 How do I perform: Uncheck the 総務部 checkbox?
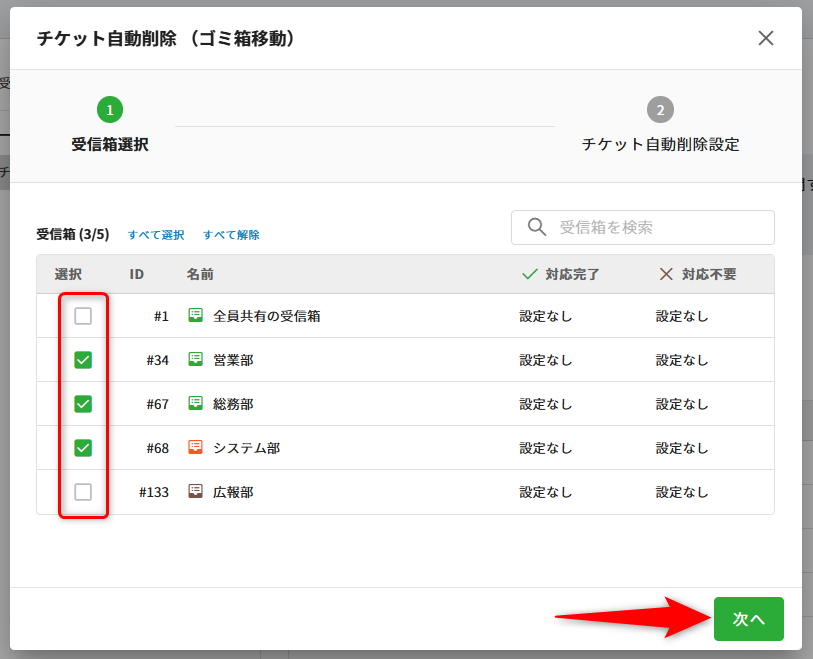pos(83,404)
